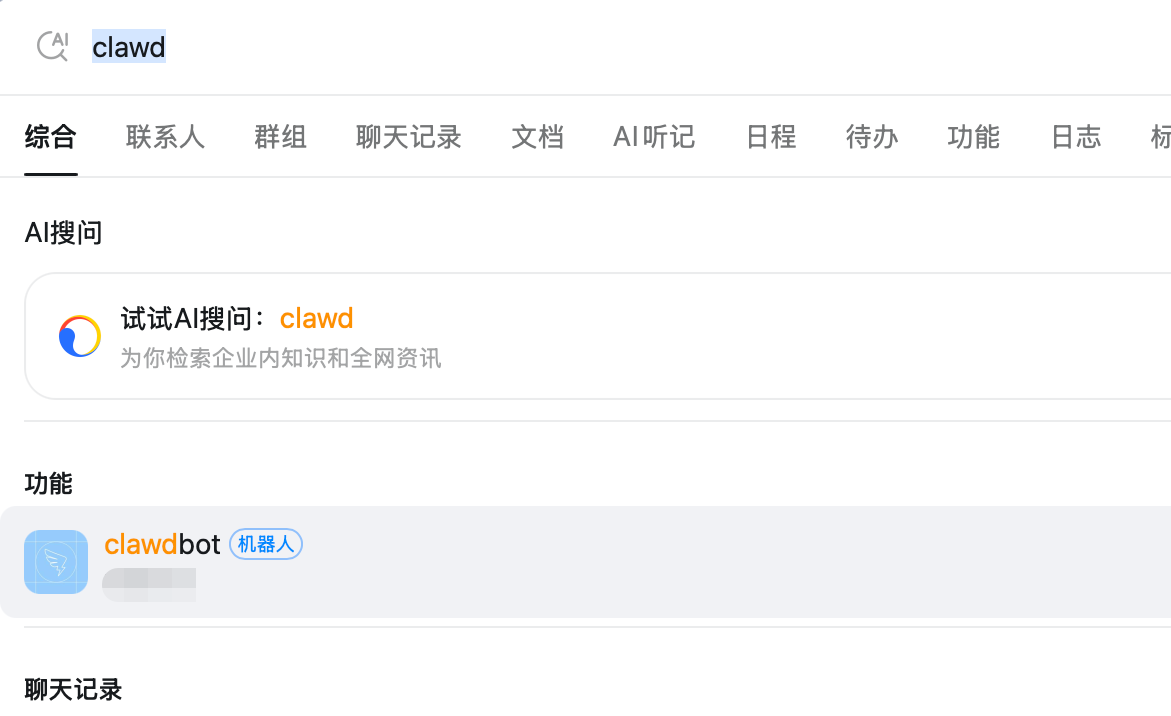Click "试试AI搜问: clawd" suggestion text
The image size is (1171, 716).
point(237,319)
